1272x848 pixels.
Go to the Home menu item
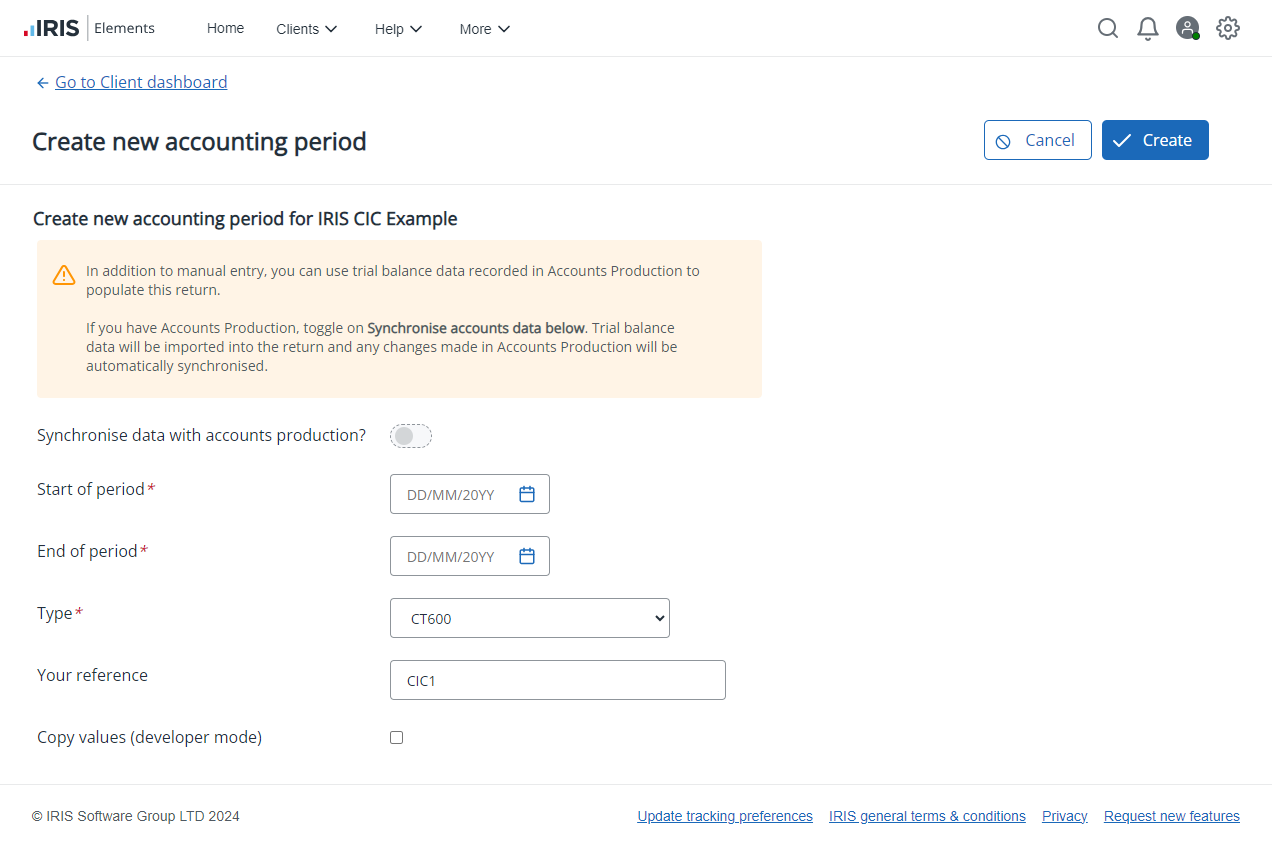coord(225,28)
